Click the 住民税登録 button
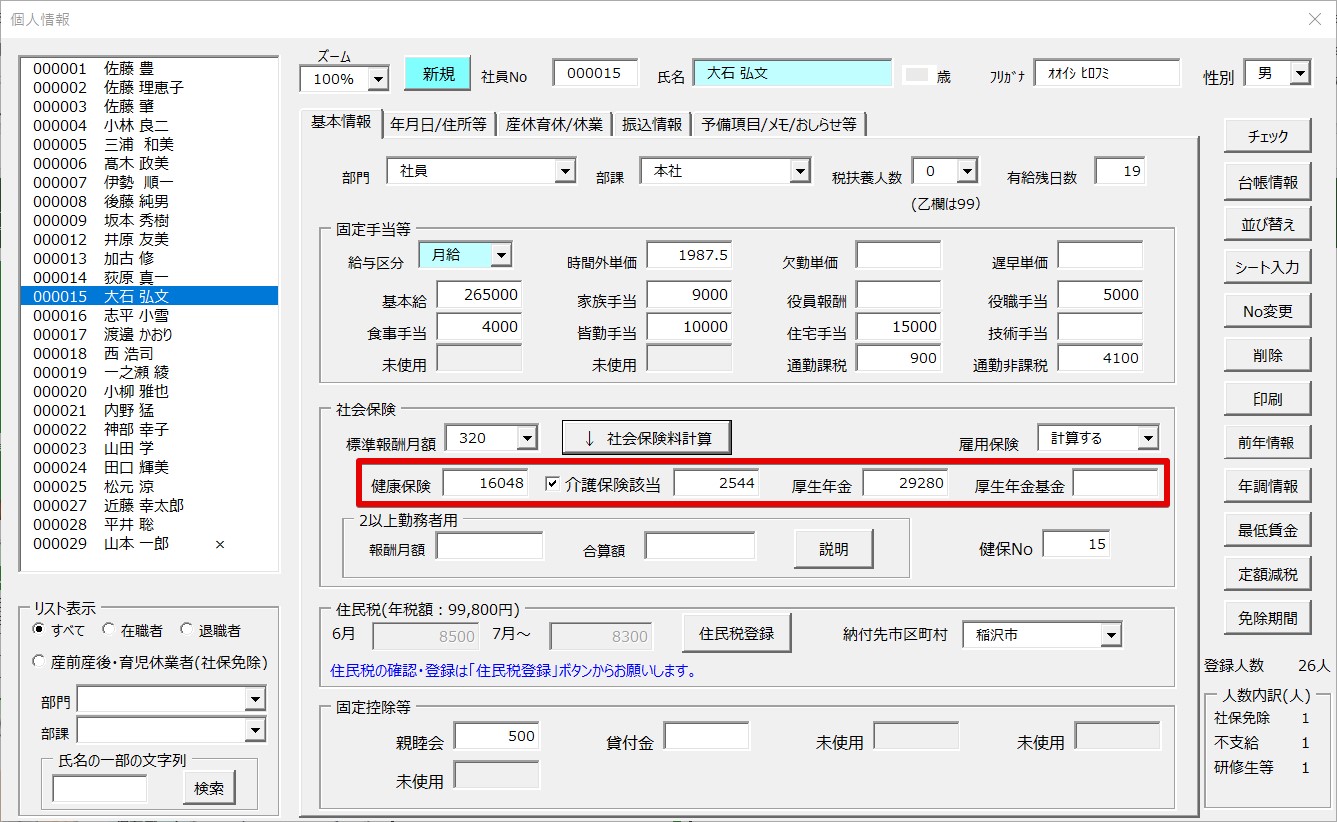 pyautogui.click(x=736, y=633)
